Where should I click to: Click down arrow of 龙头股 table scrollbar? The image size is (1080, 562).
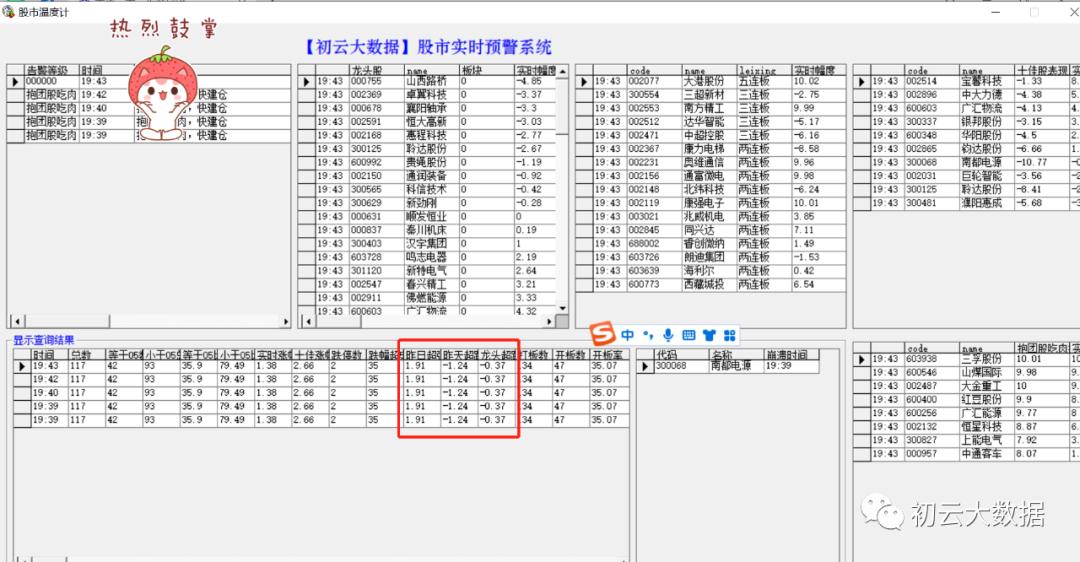tap(562, 308)
